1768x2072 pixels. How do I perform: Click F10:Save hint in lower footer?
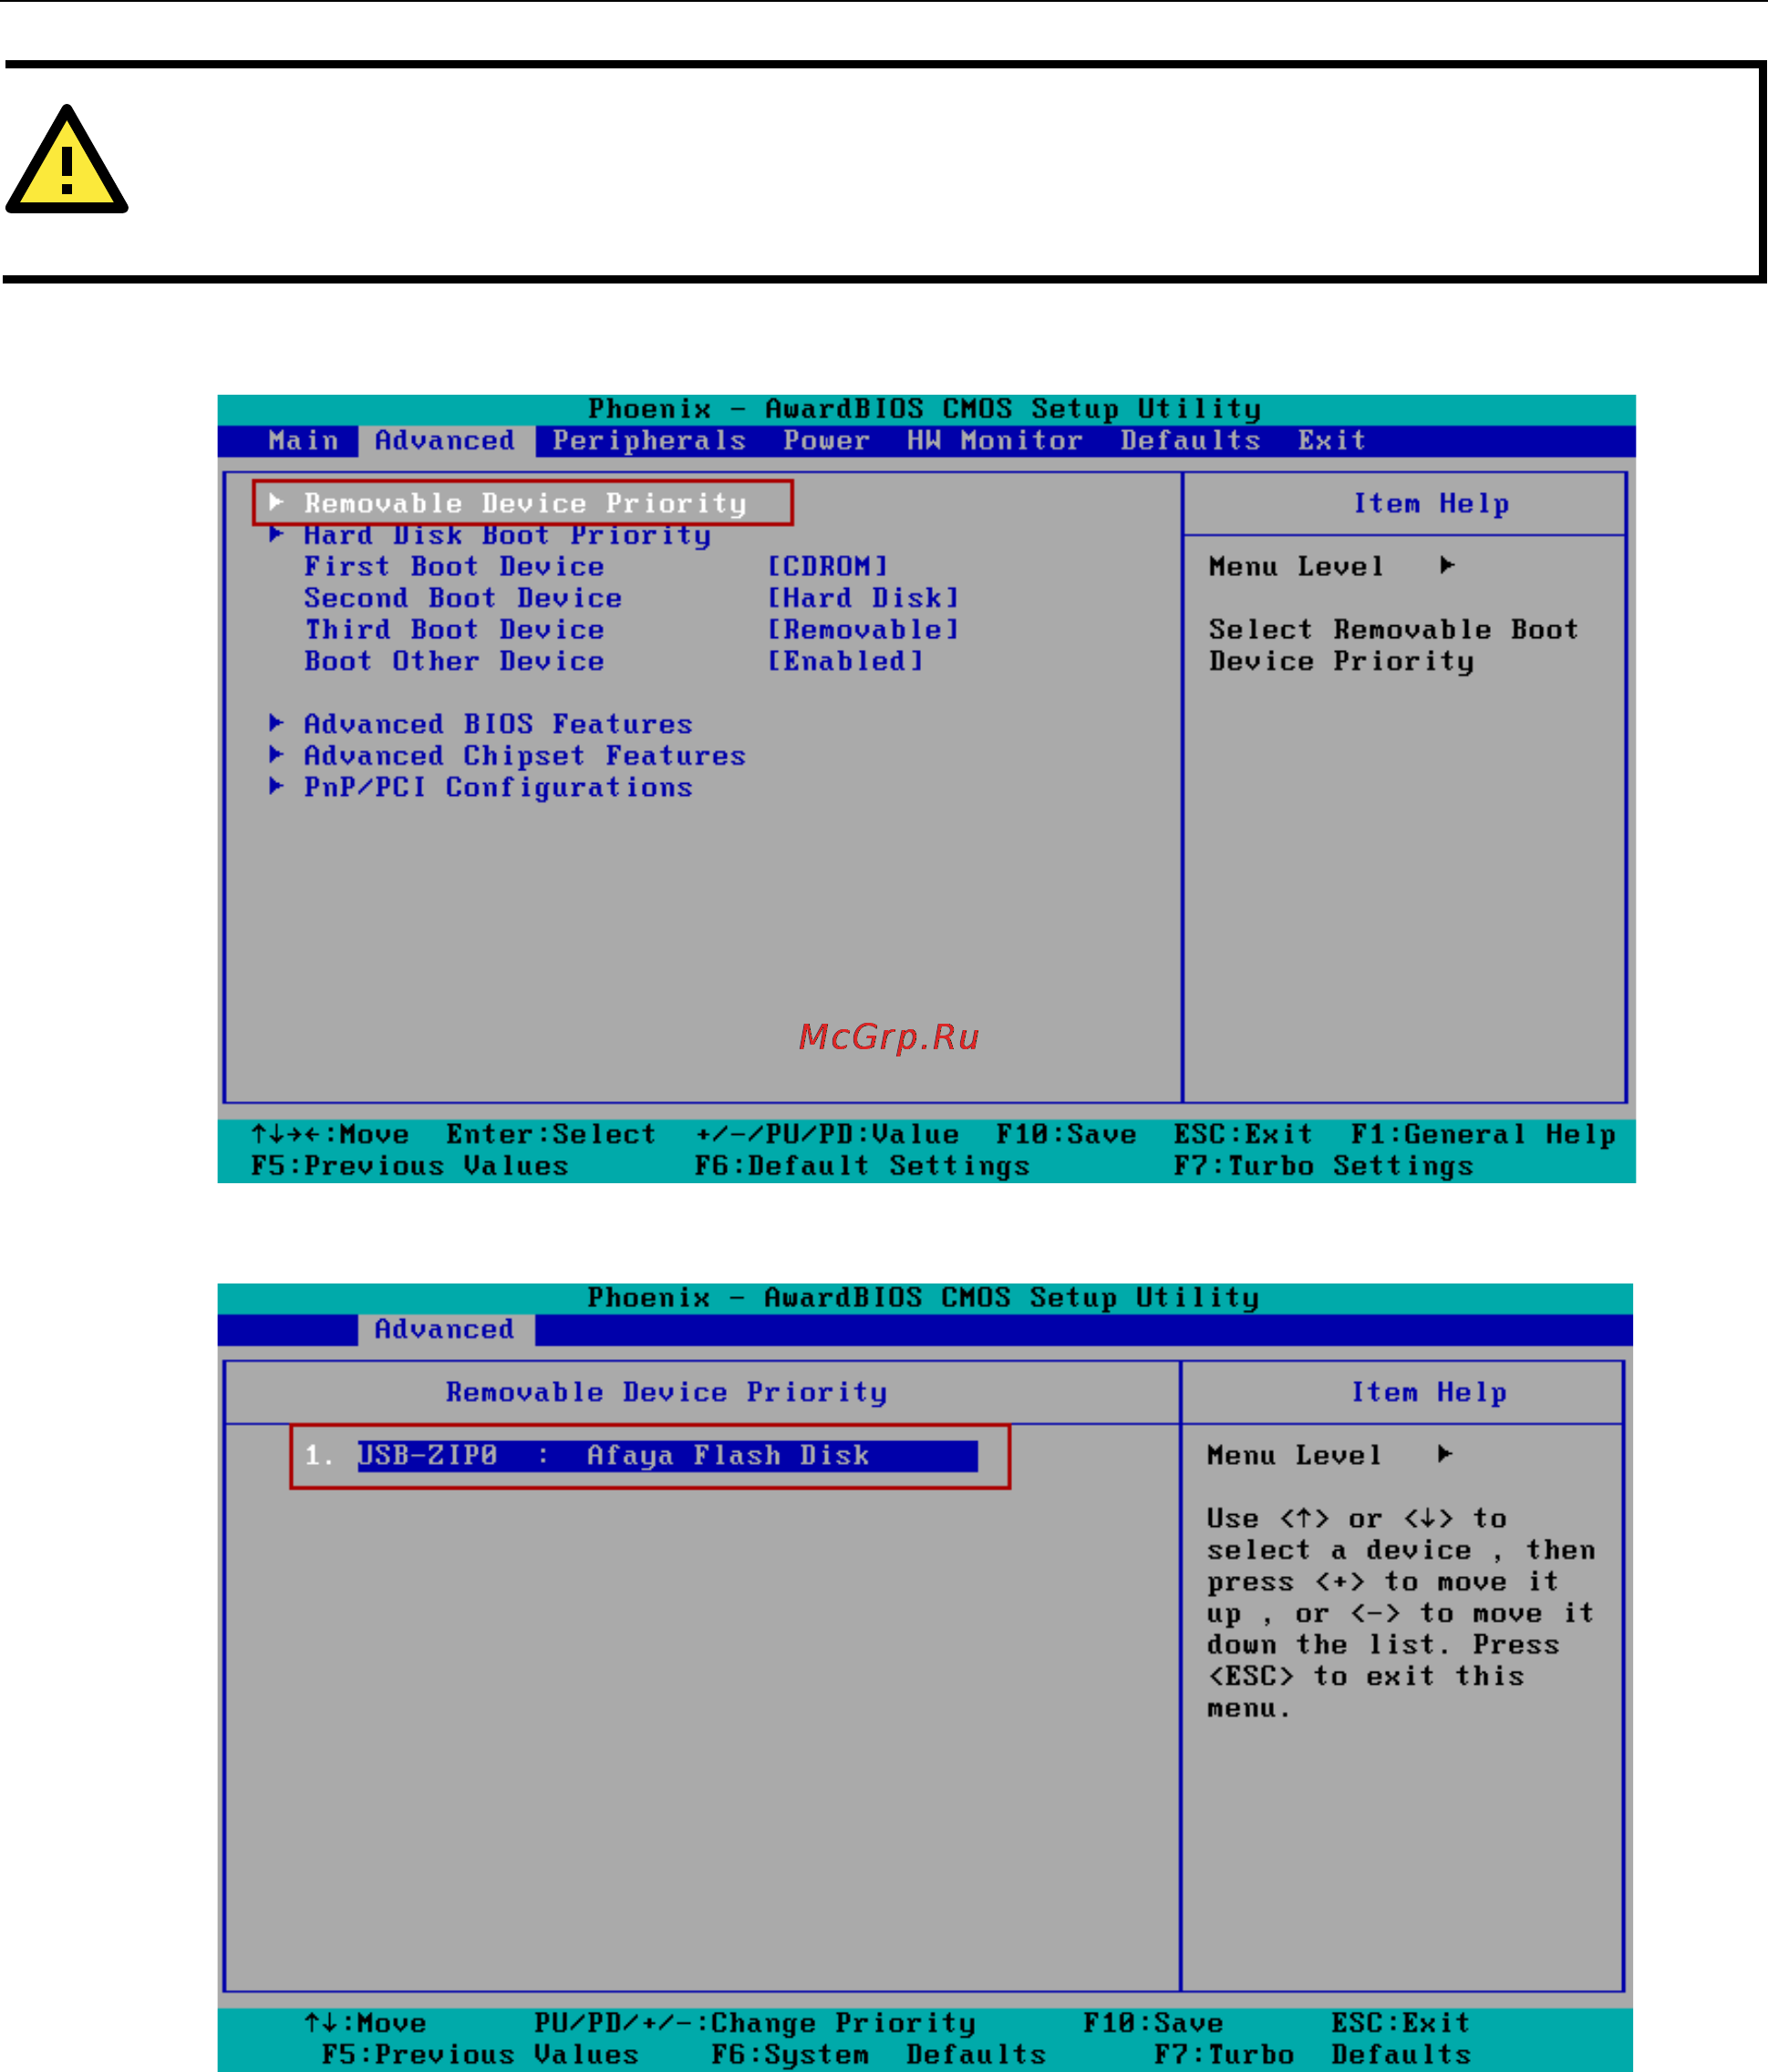1153,2023
